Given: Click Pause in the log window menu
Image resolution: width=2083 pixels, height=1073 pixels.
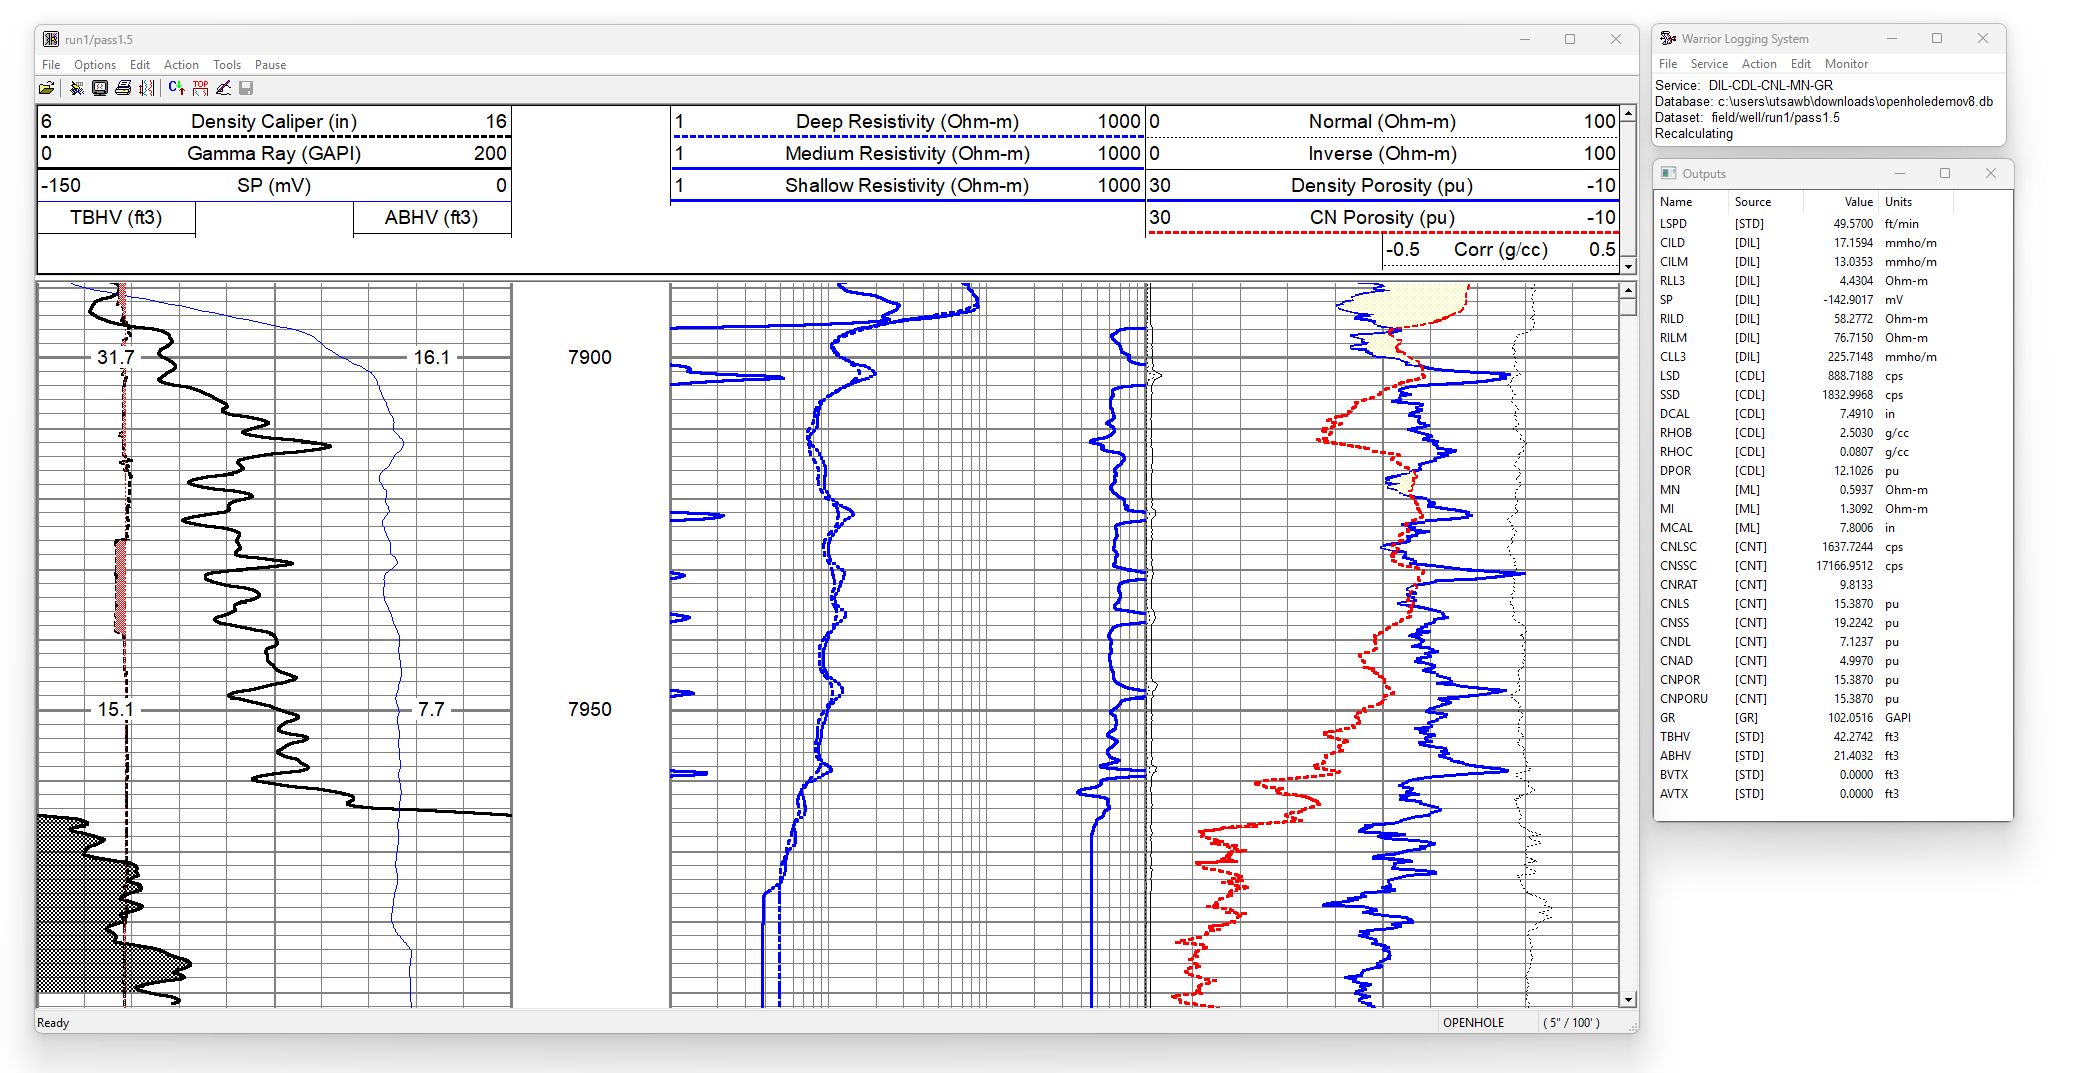Looking at the screenshot, I should point(270,65).
